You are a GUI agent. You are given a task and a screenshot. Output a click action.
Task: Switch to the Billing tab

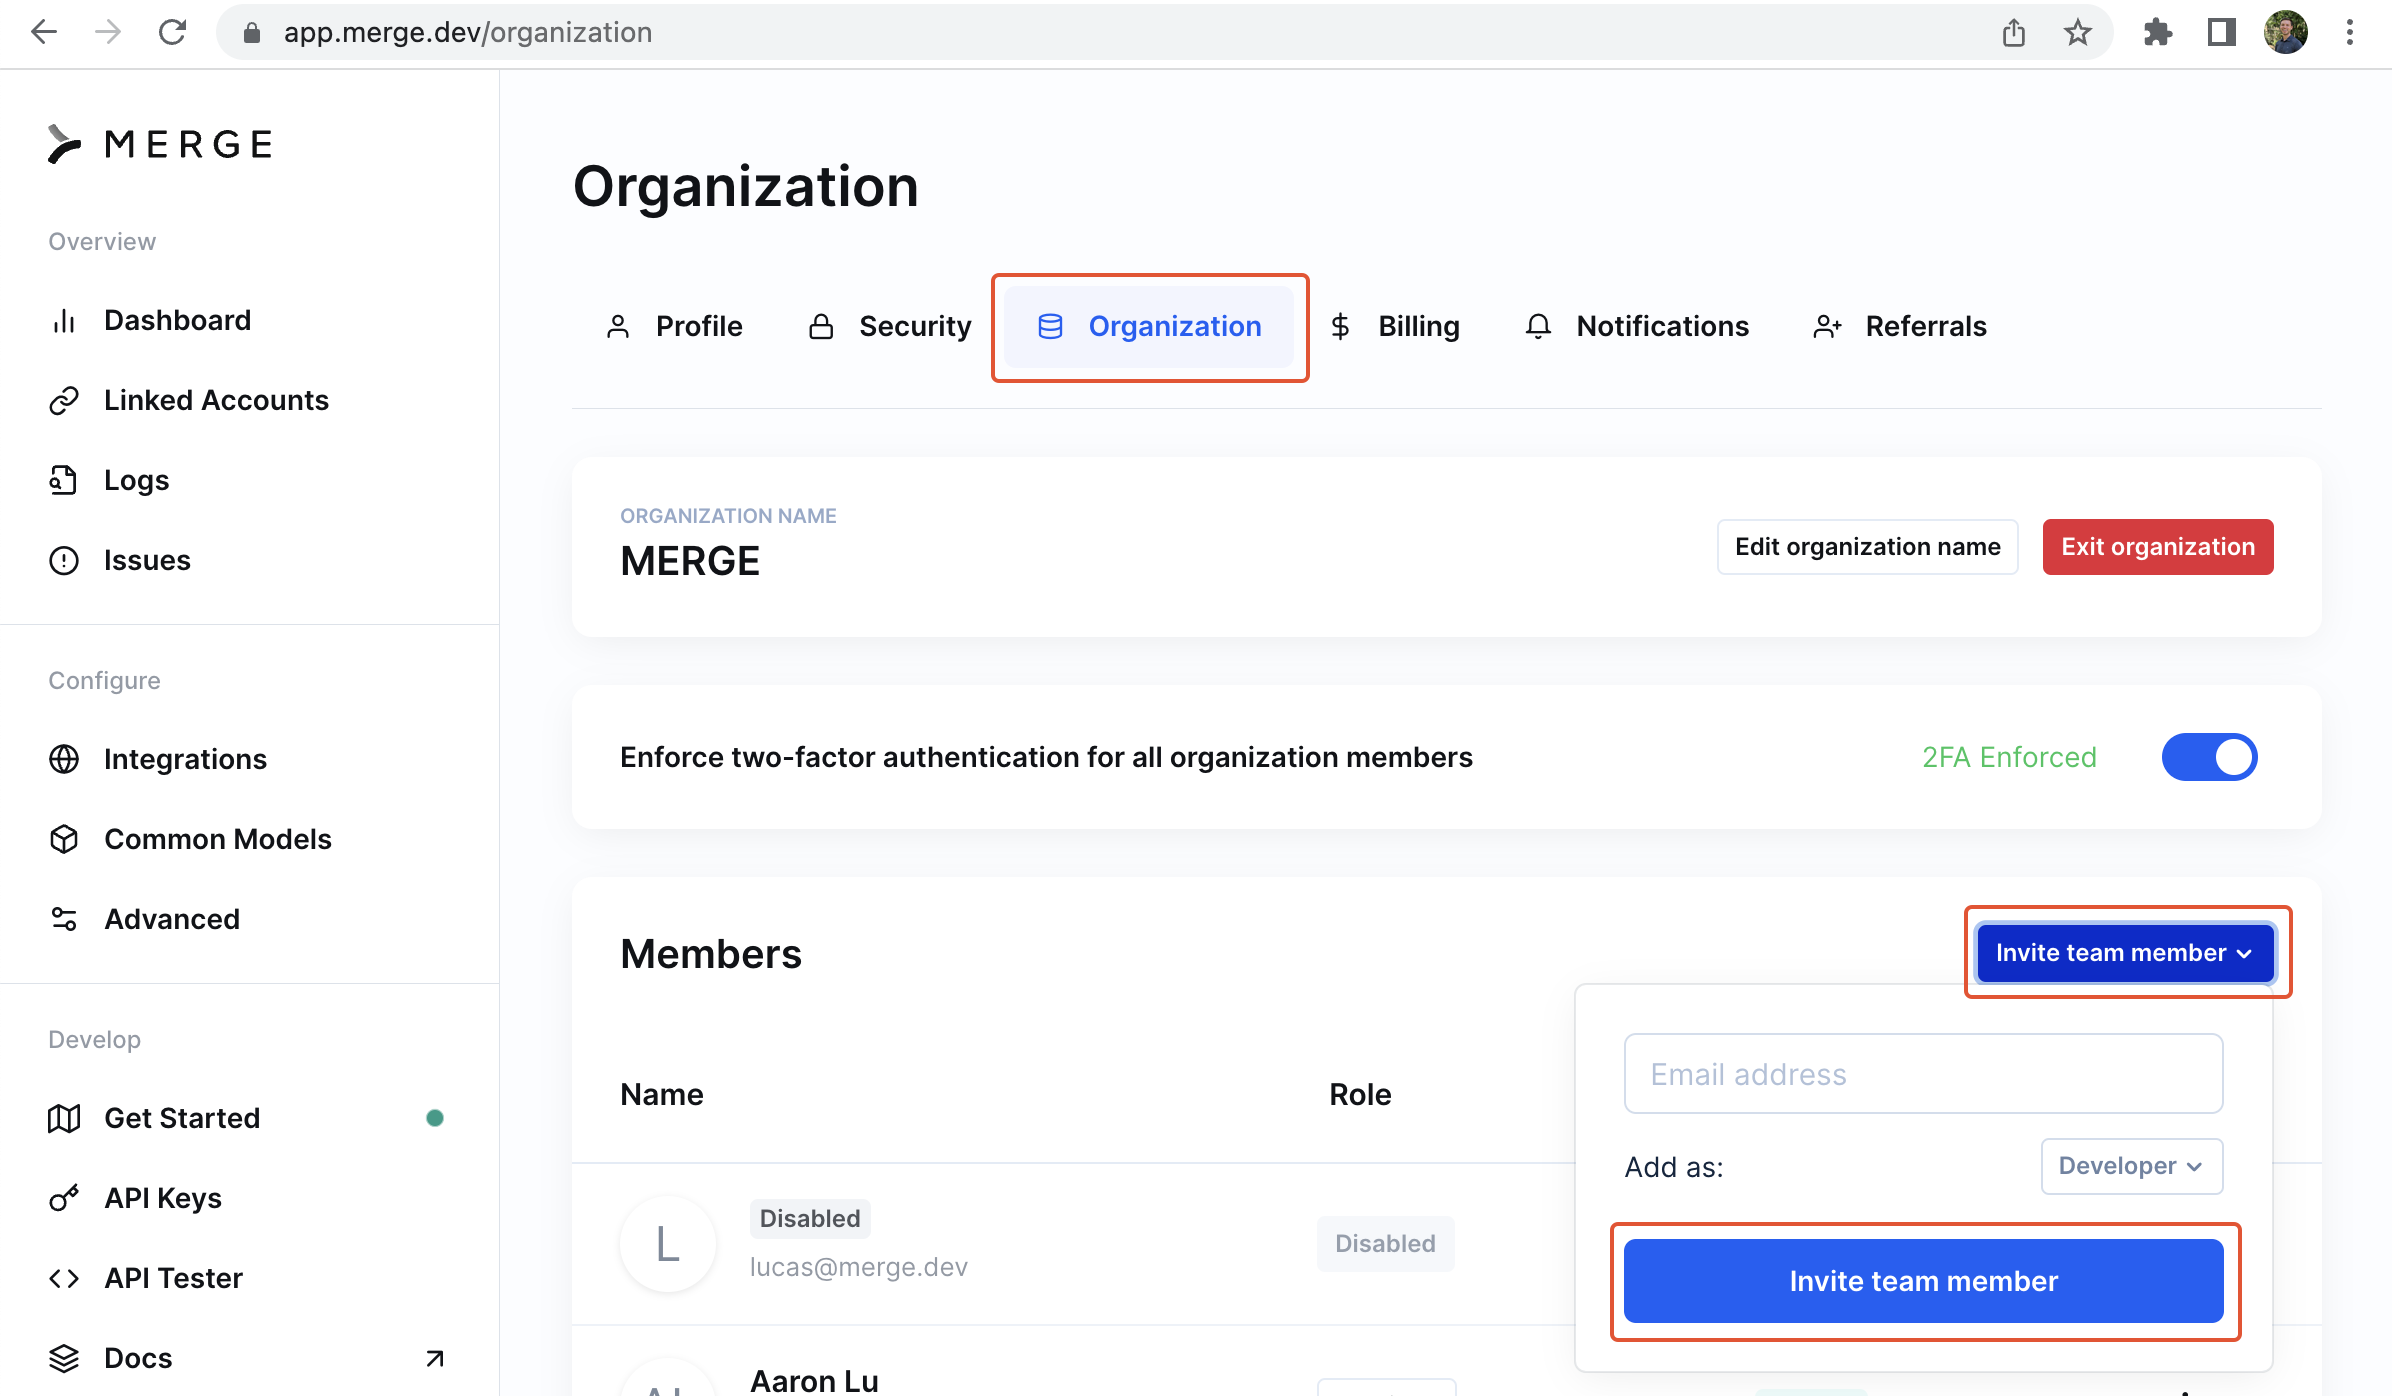pos(1396,327)
